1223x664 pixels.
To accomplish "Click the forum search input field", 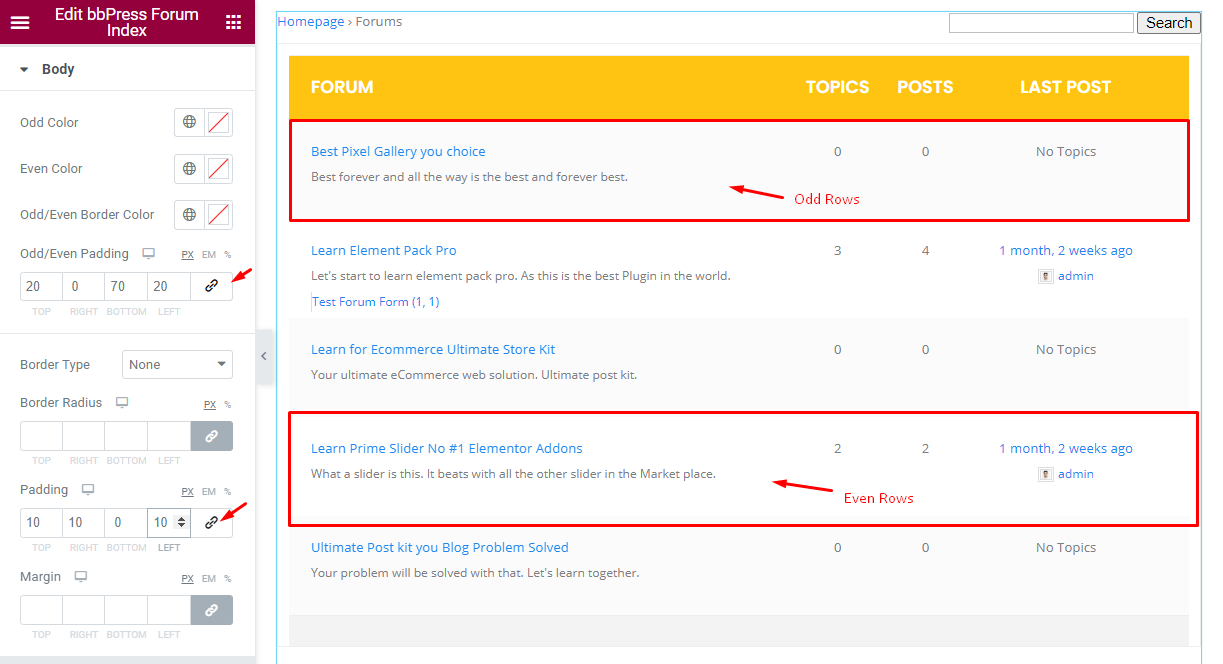I will 1041,22.
